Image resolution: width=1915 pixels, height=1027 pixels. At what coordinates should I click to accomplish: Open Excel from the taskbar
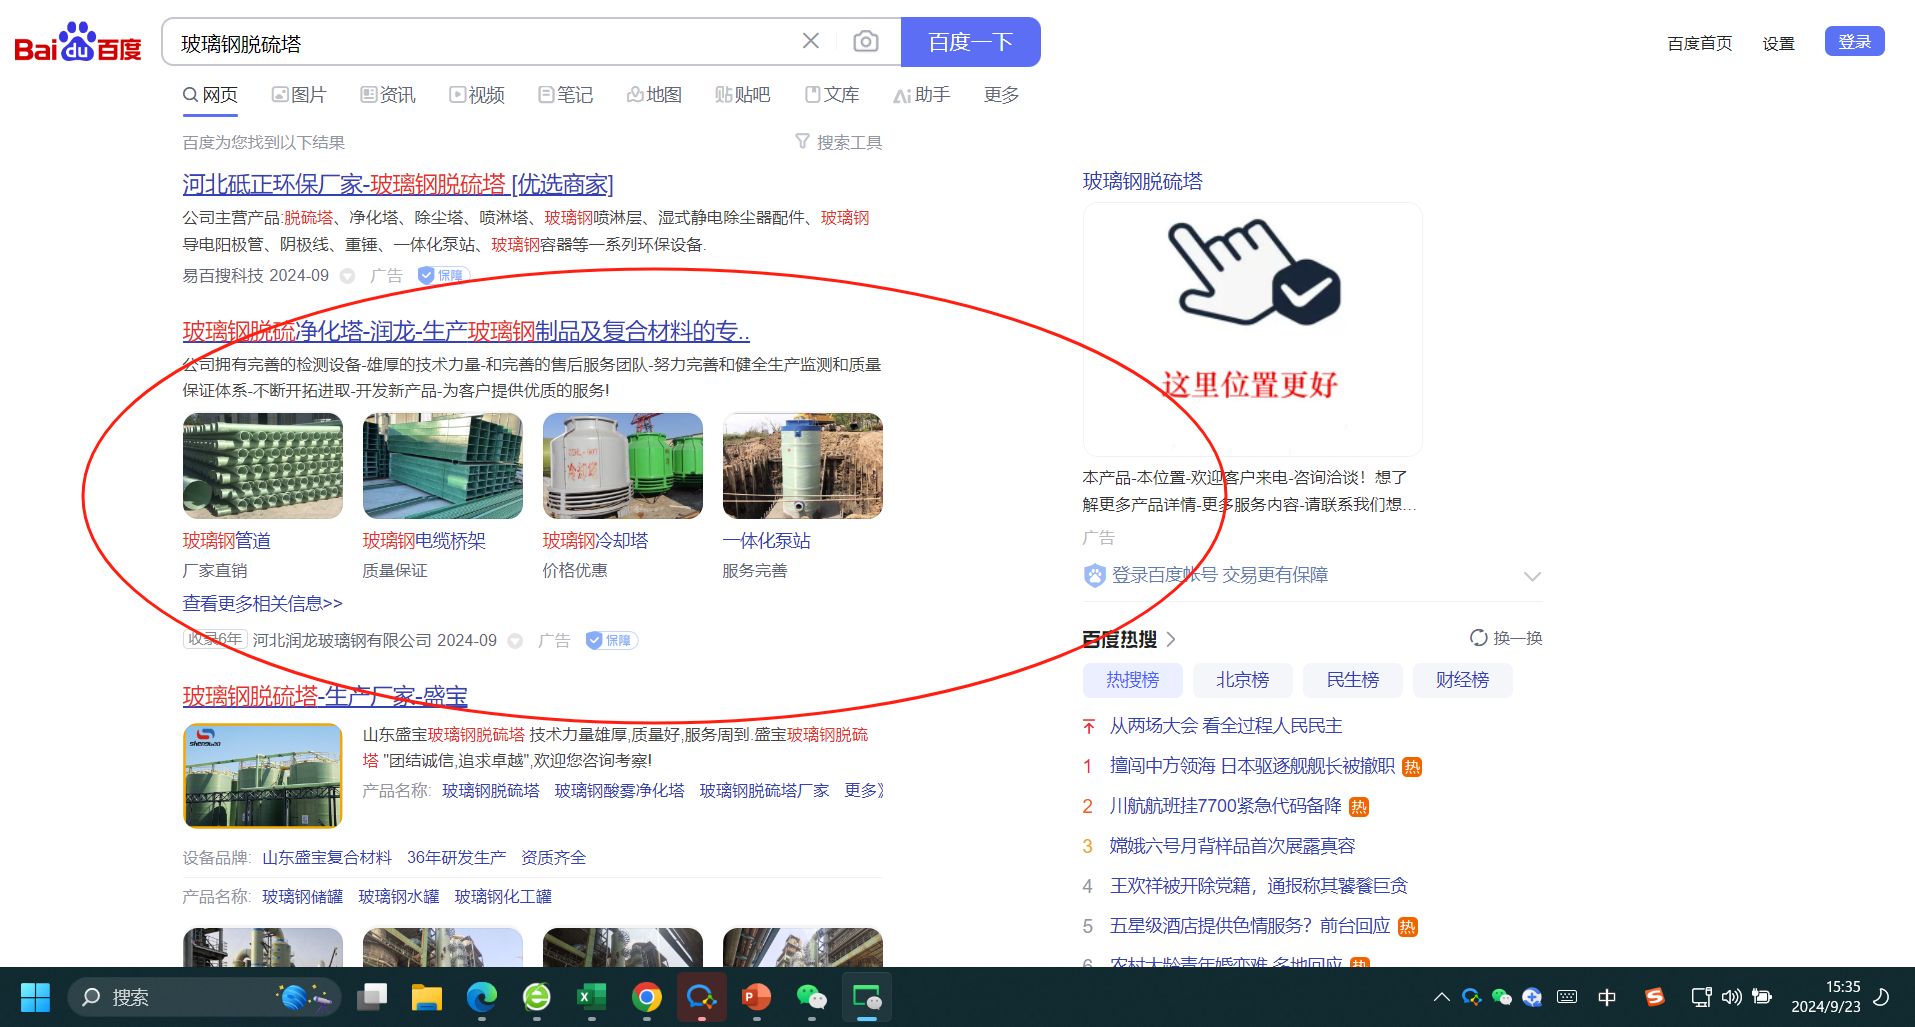pos(592,997)
